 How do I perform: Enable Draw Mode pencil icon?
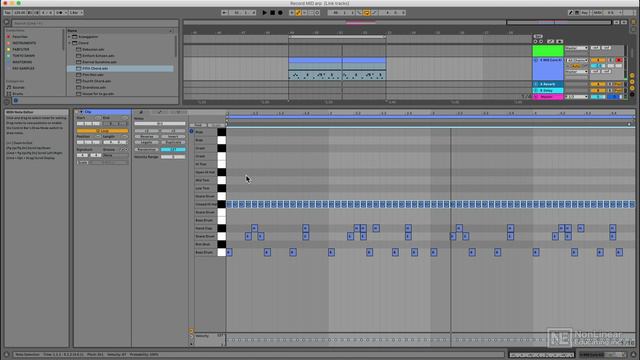[571, 13]
